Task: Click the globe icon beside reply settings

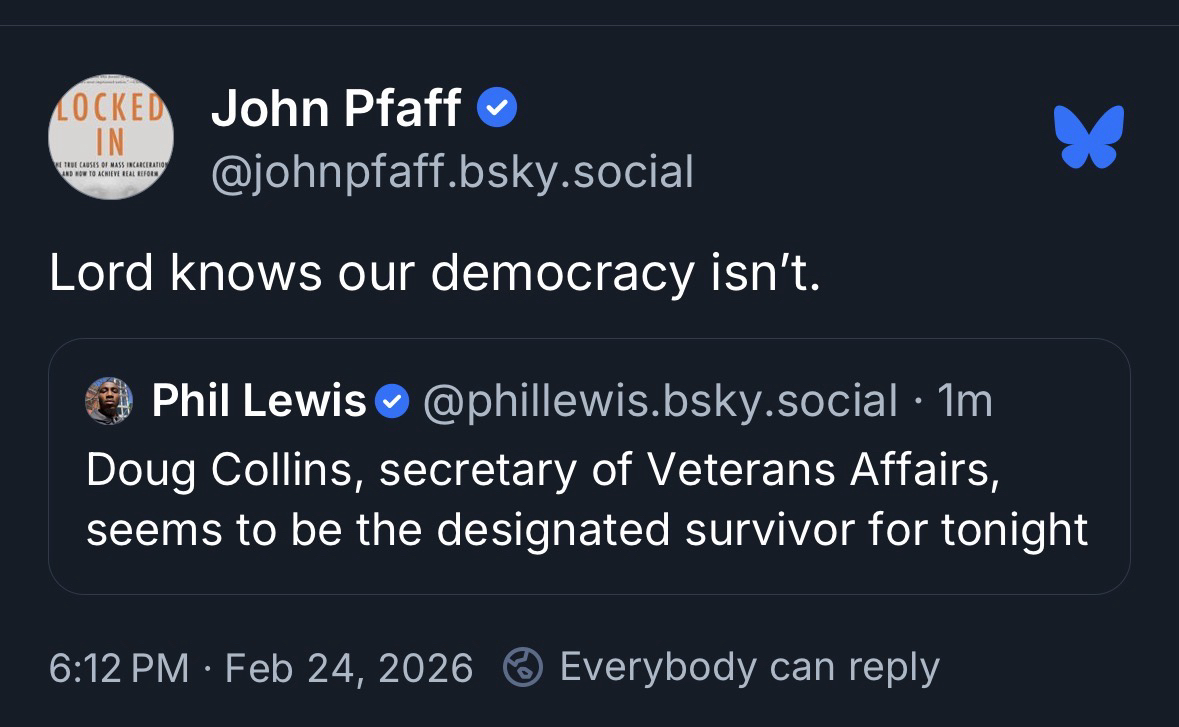Action: [x=523, y=667]
